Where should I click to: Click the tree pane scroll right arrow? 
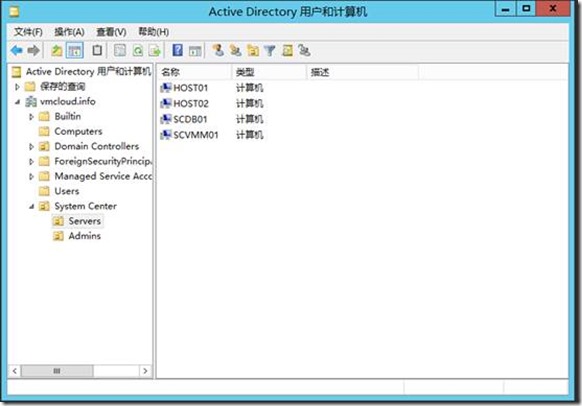click(x=145, y=371)
